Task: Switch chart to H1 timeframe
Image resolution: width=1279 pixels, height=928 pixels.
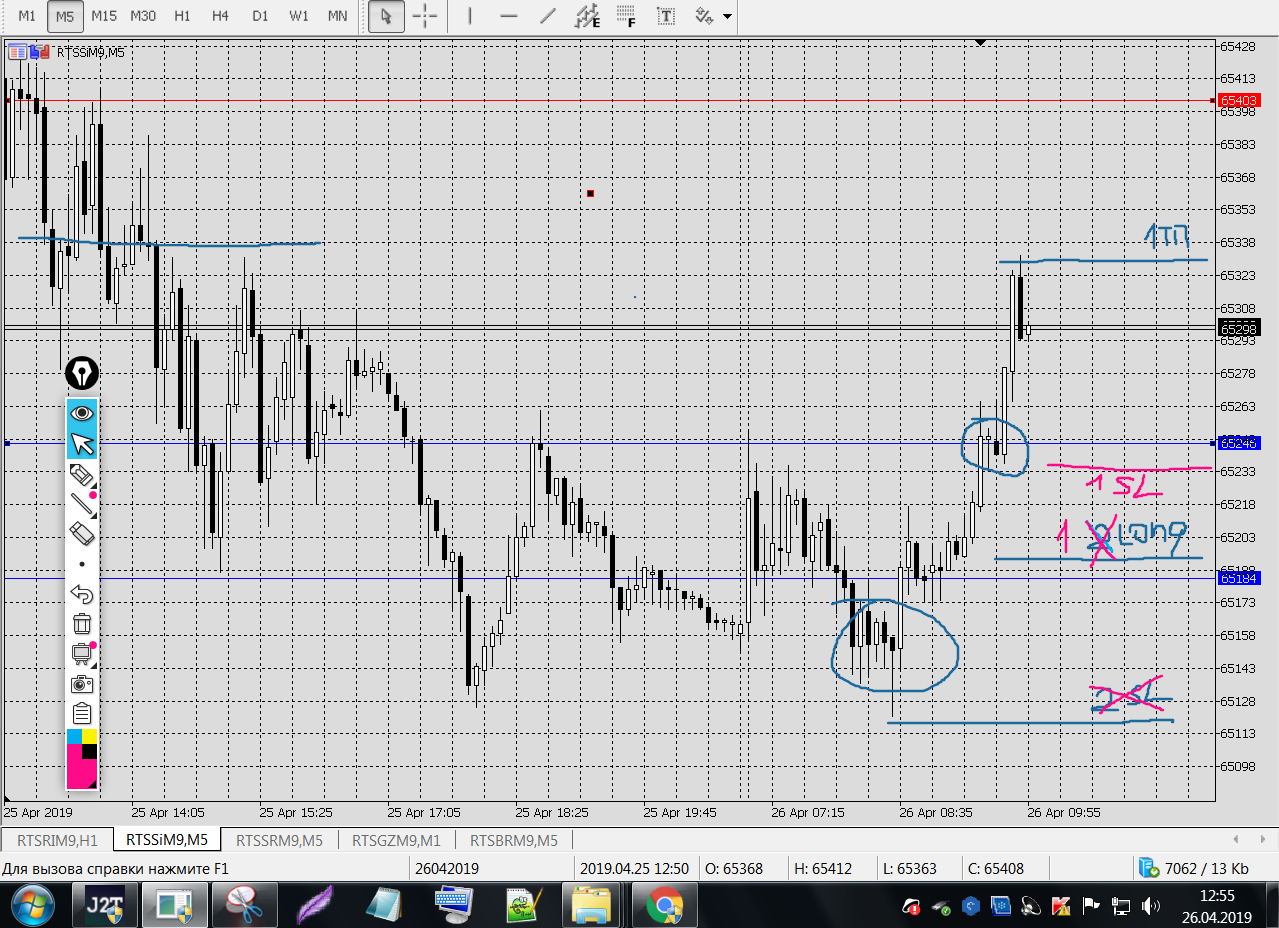Action: click(x=182, y=16)
